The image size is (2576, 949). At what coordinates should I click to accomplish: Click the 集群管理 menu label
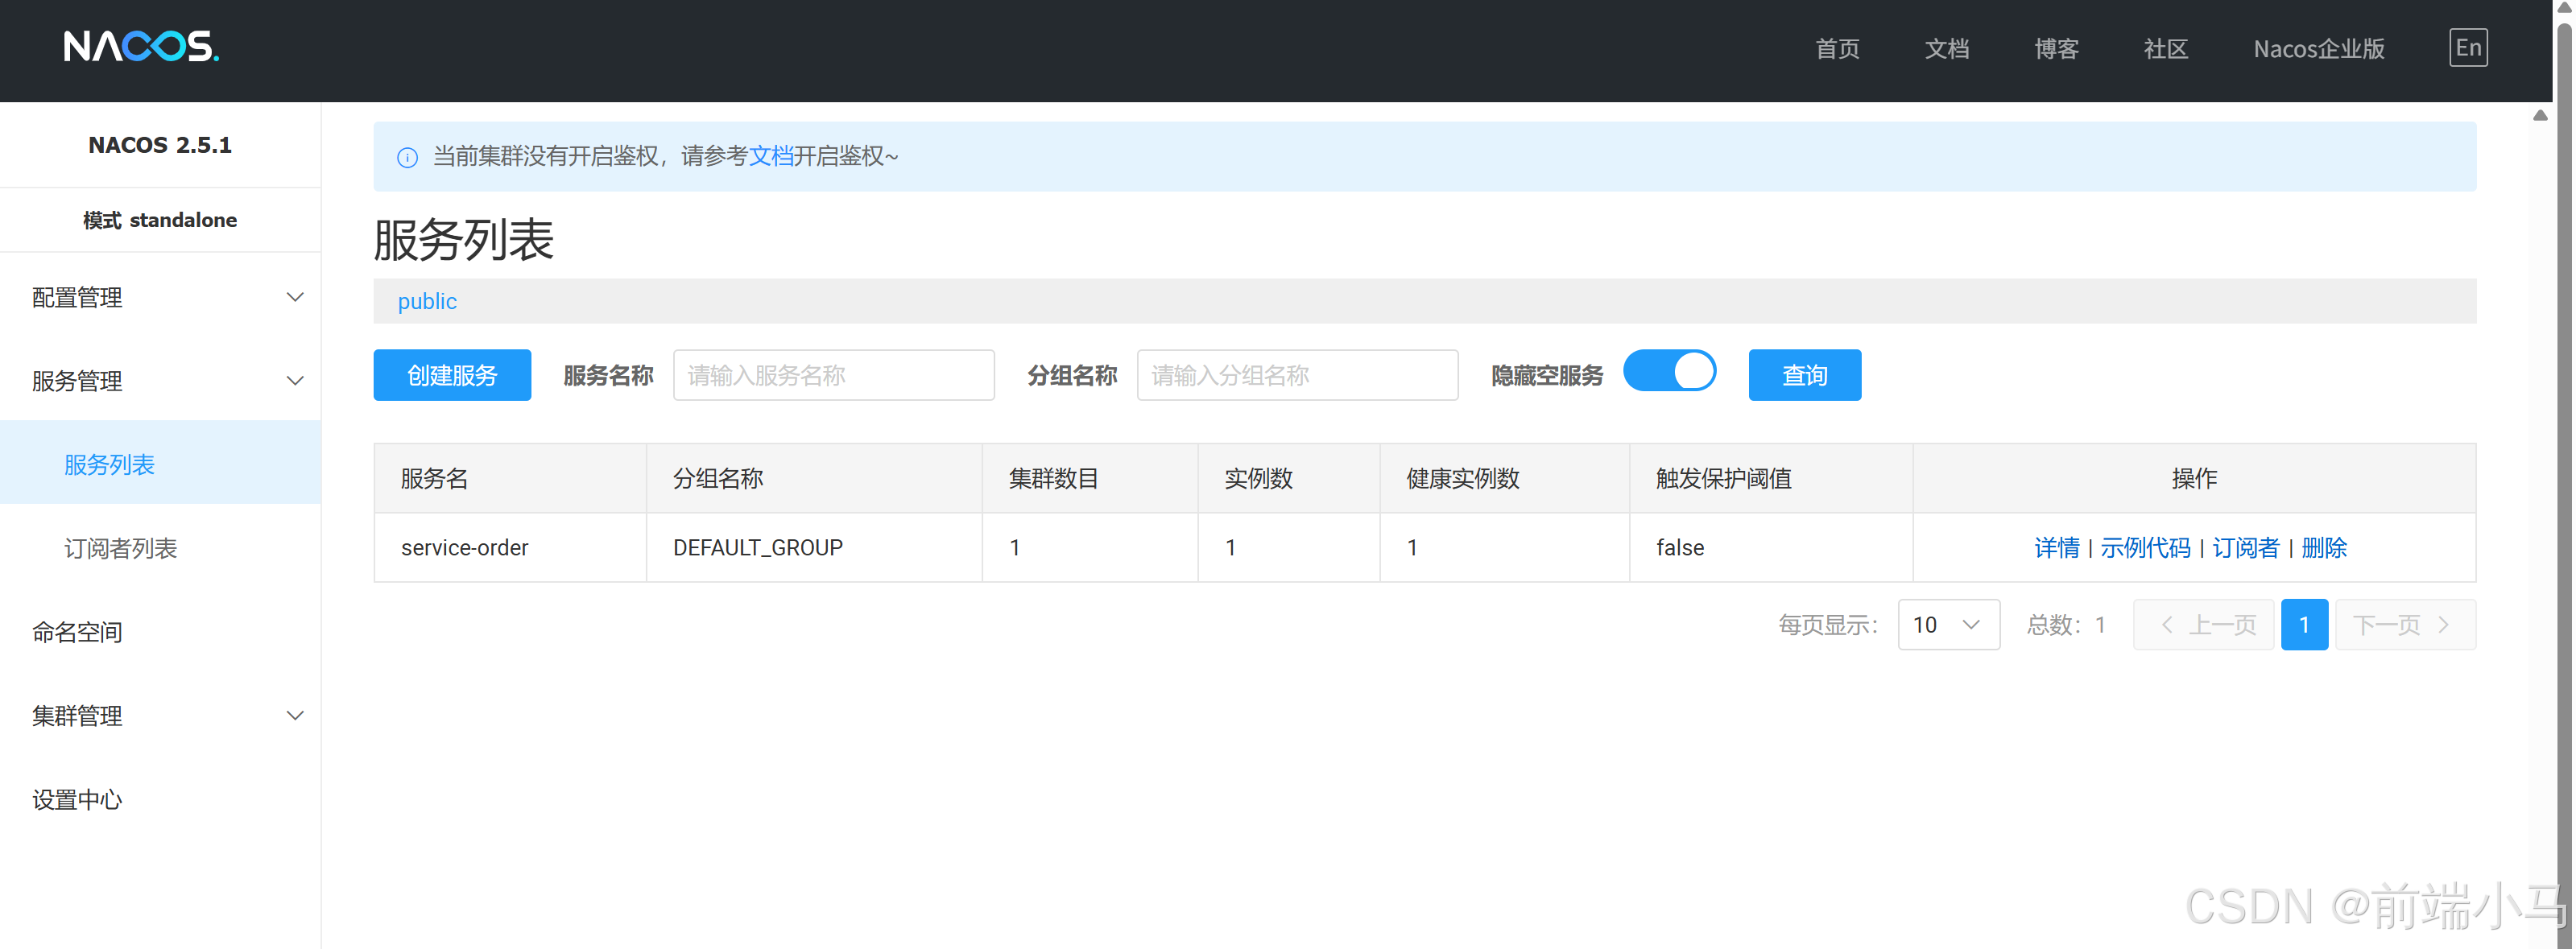(x=77, y=716)
